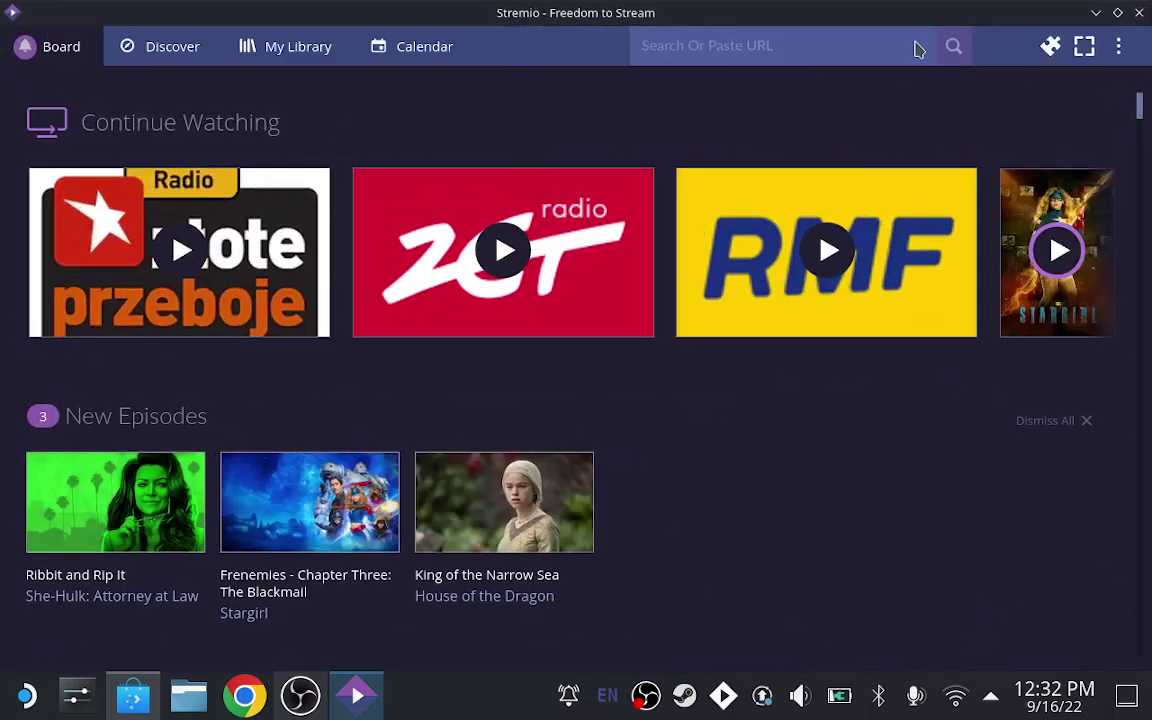Open notifications bell in system tray
This screenshot has height=720, width=1152.
(569, 695)
